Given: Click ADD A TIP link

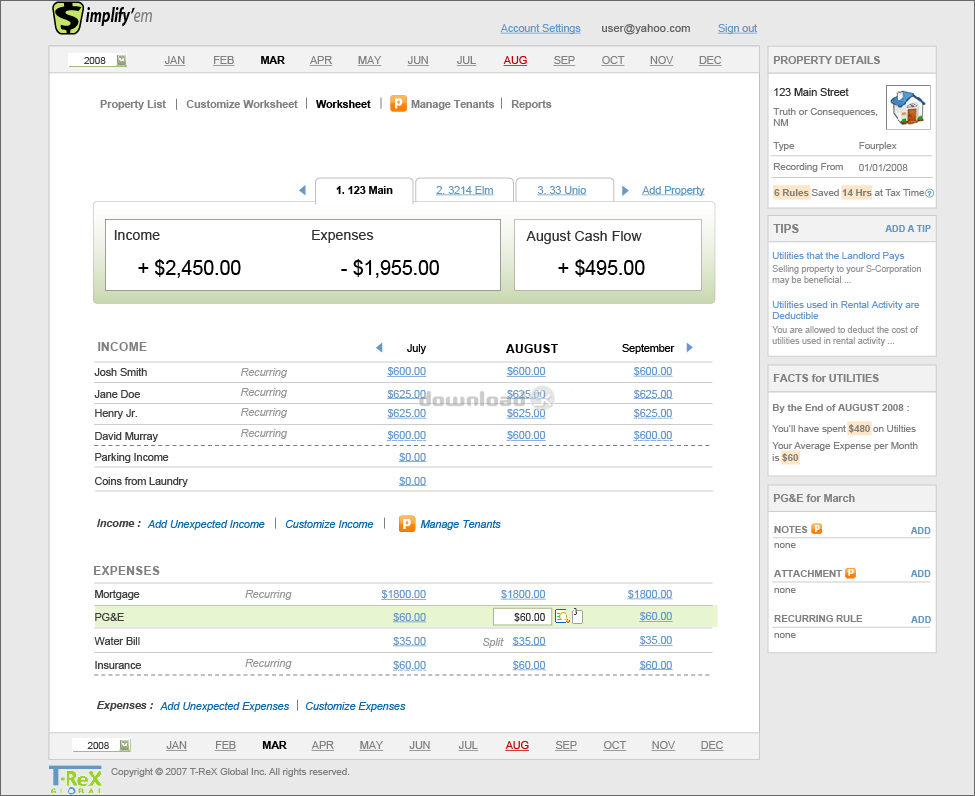Looking at the screenshot, I should 908,229.
